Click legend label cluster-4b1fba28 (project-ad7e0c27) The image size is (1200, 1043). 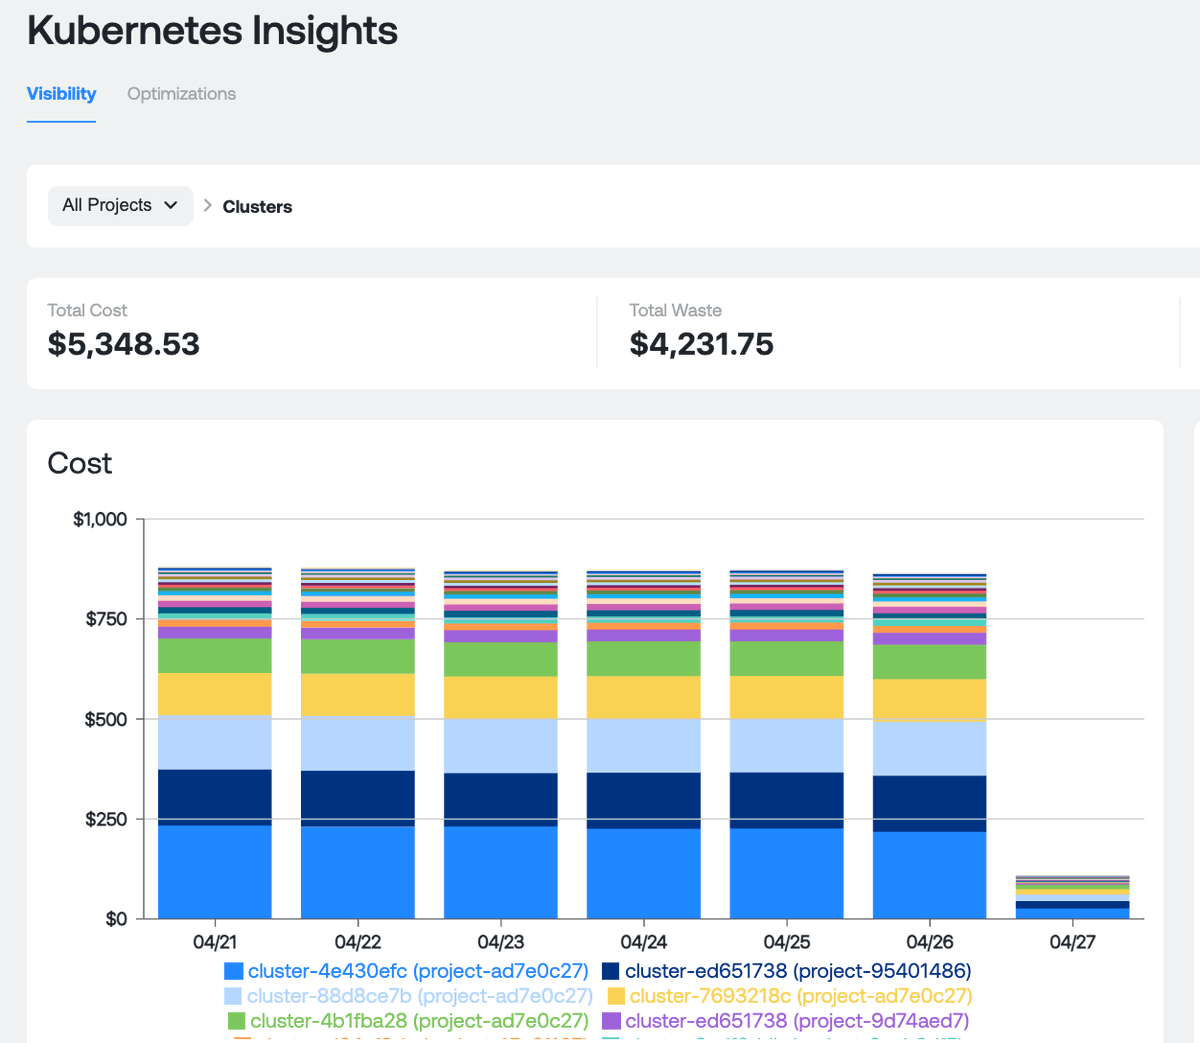419,1021
